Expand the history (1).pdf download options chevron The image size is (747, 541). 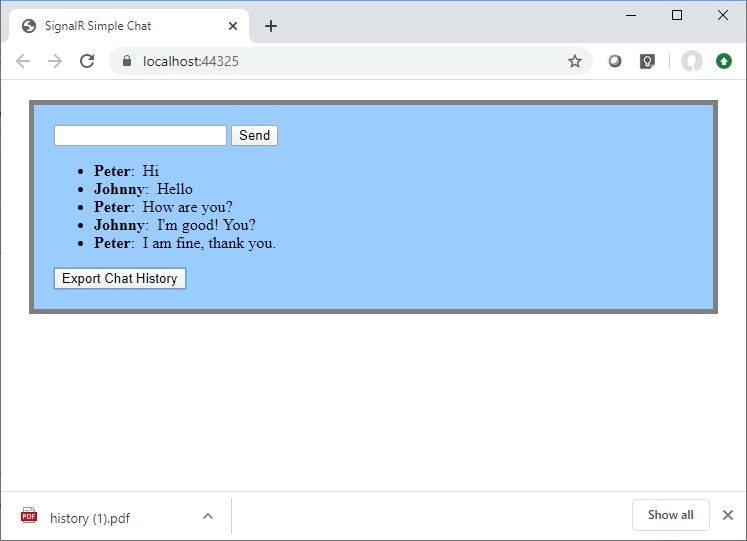[x=208, y=516]
